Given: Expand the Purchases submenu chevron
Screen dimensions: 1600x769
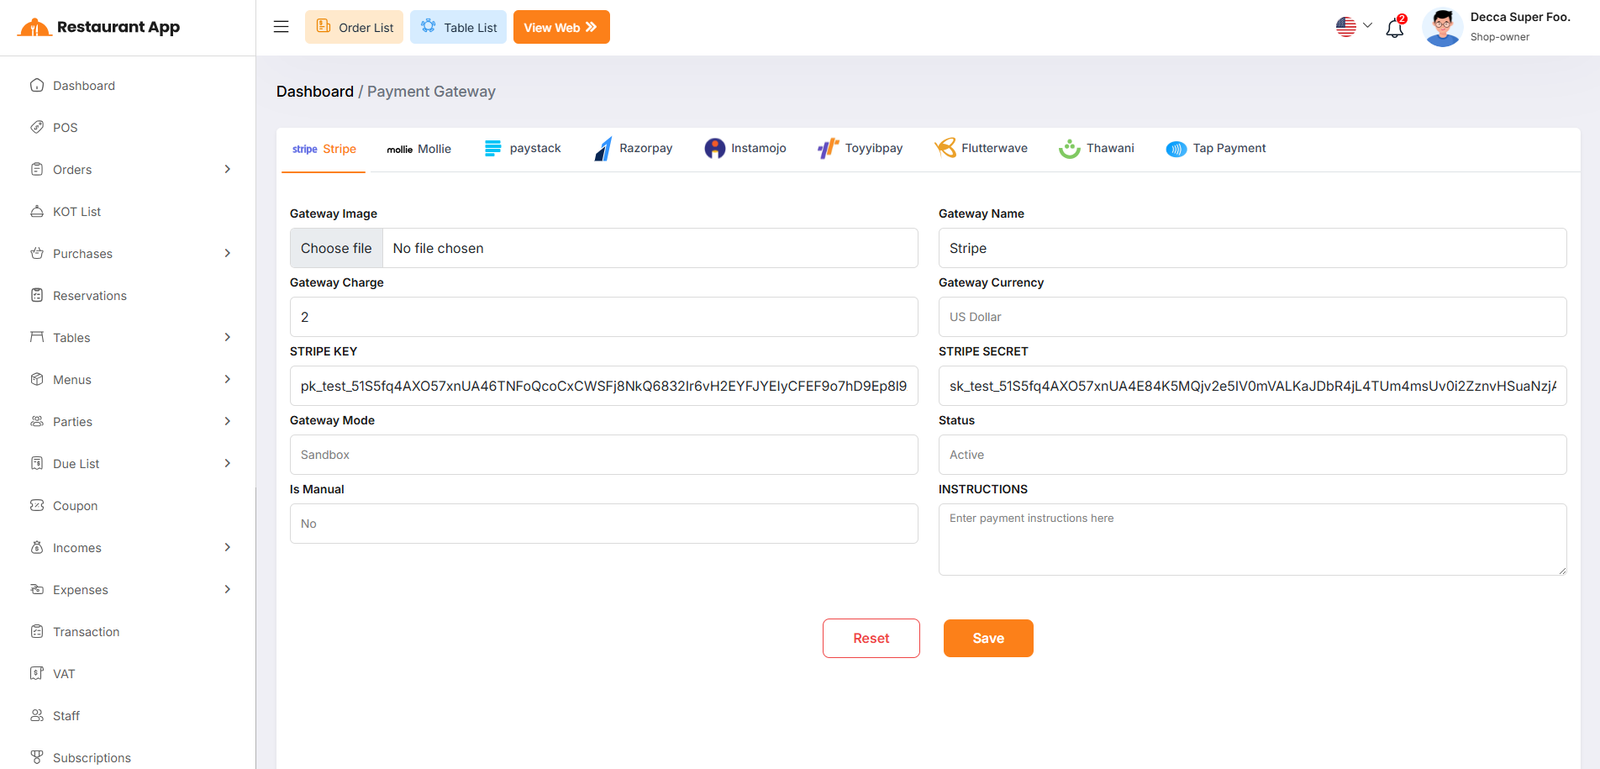Looking at the screenshot, I should [227, 254].
